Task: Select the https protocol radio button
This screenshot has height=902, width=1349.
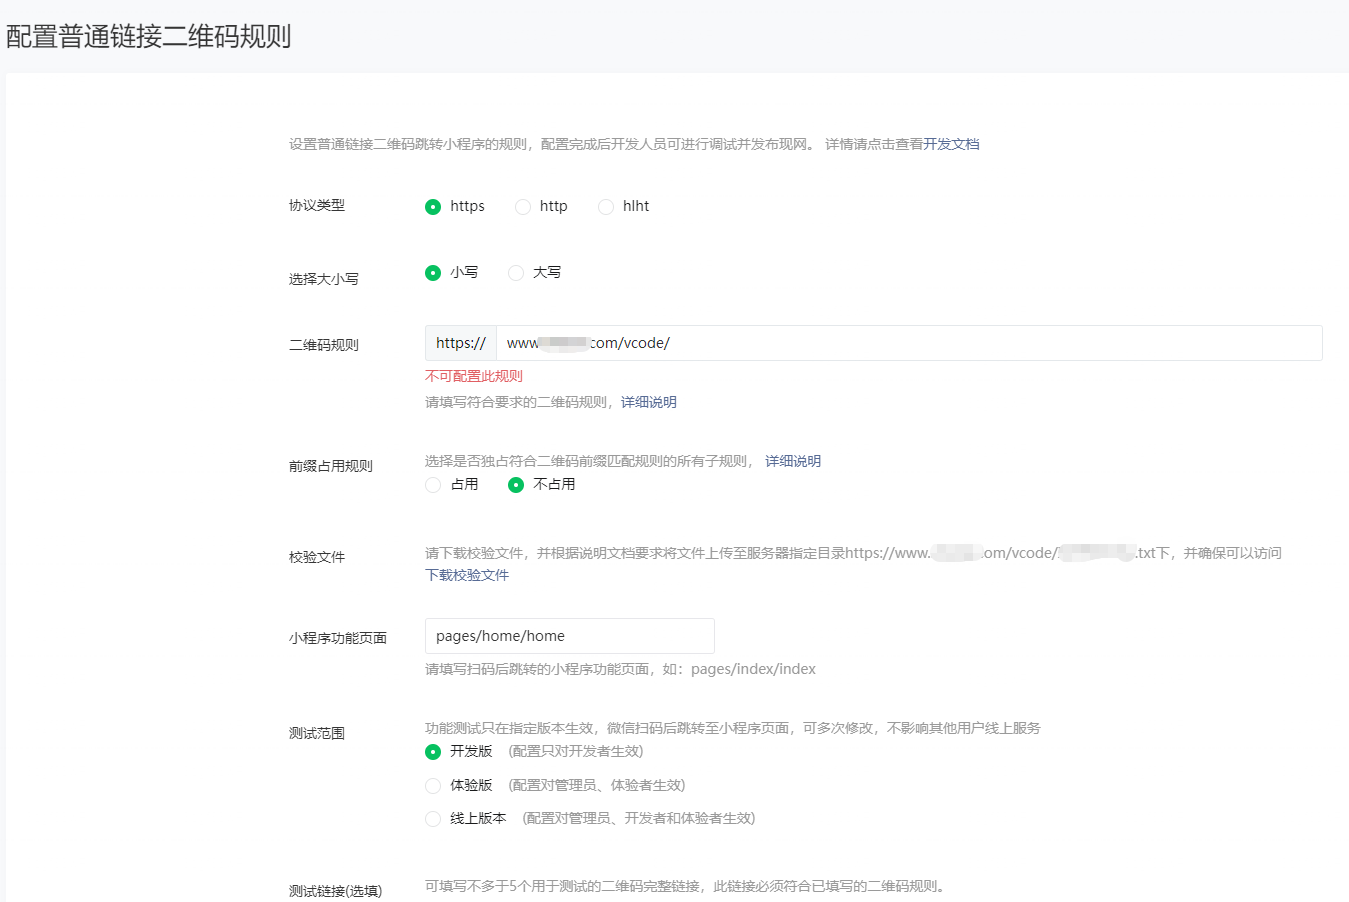Action: [433, 207]
